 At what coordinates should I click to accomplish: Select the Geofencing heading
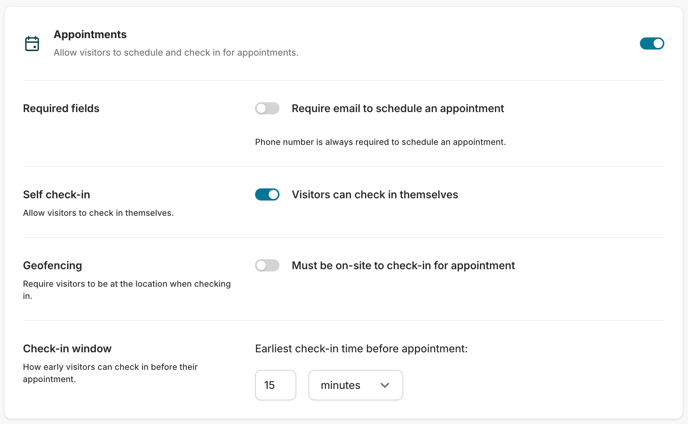point(52,266)
